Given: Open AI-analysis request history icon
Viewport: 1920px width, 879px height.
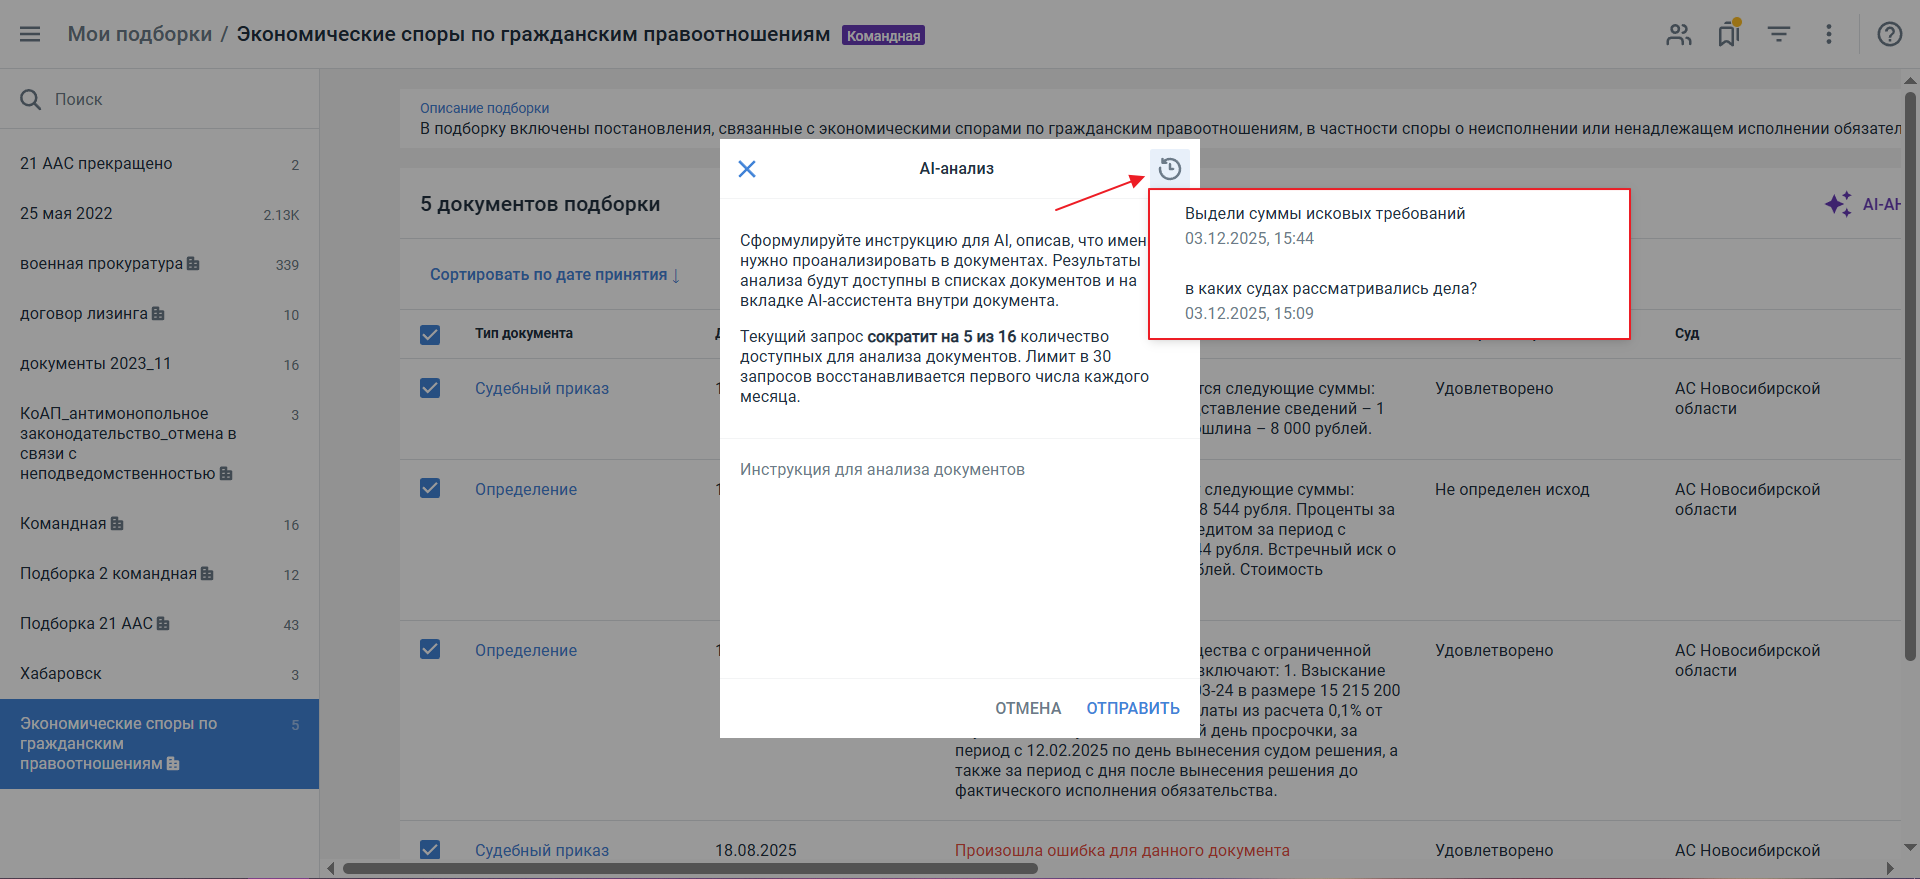Looking at the screenshot, I should 1169,169.
